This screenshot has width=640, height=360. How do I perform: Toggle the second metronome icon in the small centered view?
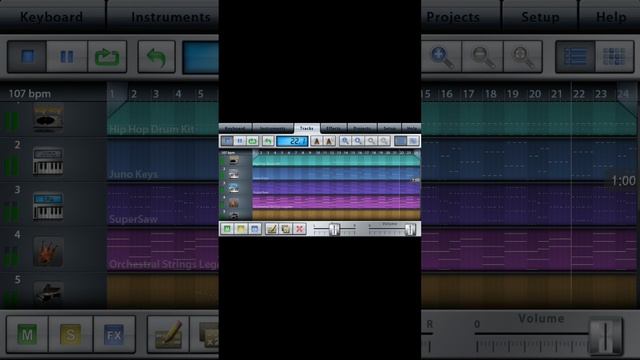pos(329,141)
